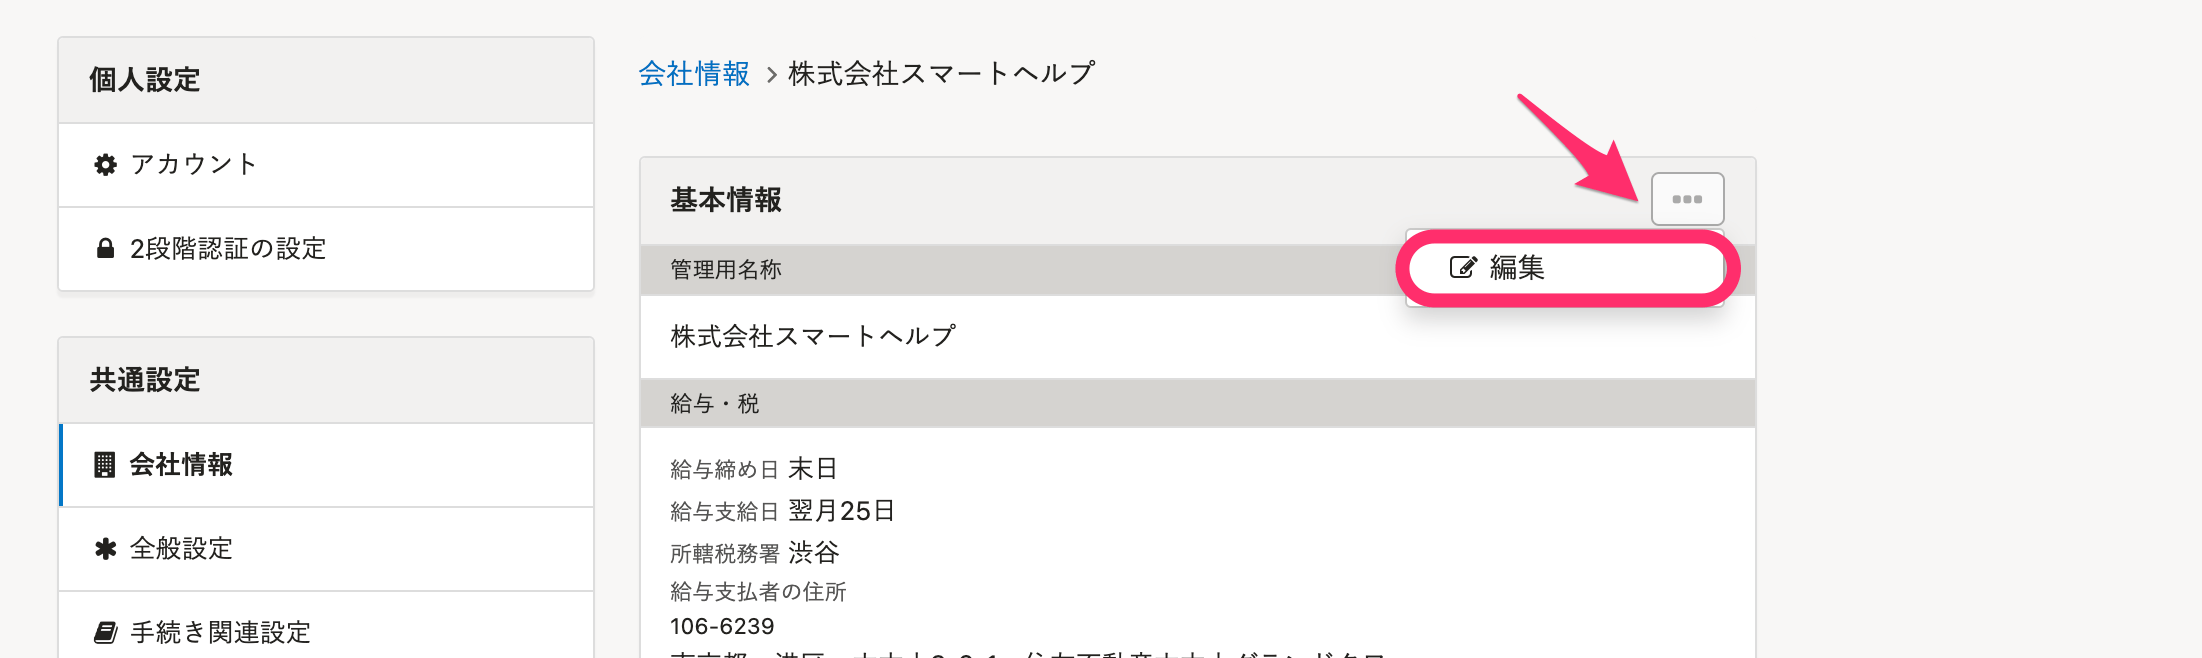Click the 給与・税 section header
The width and height of the screenshot is (2202, 658).
(x=1197, y=403)
